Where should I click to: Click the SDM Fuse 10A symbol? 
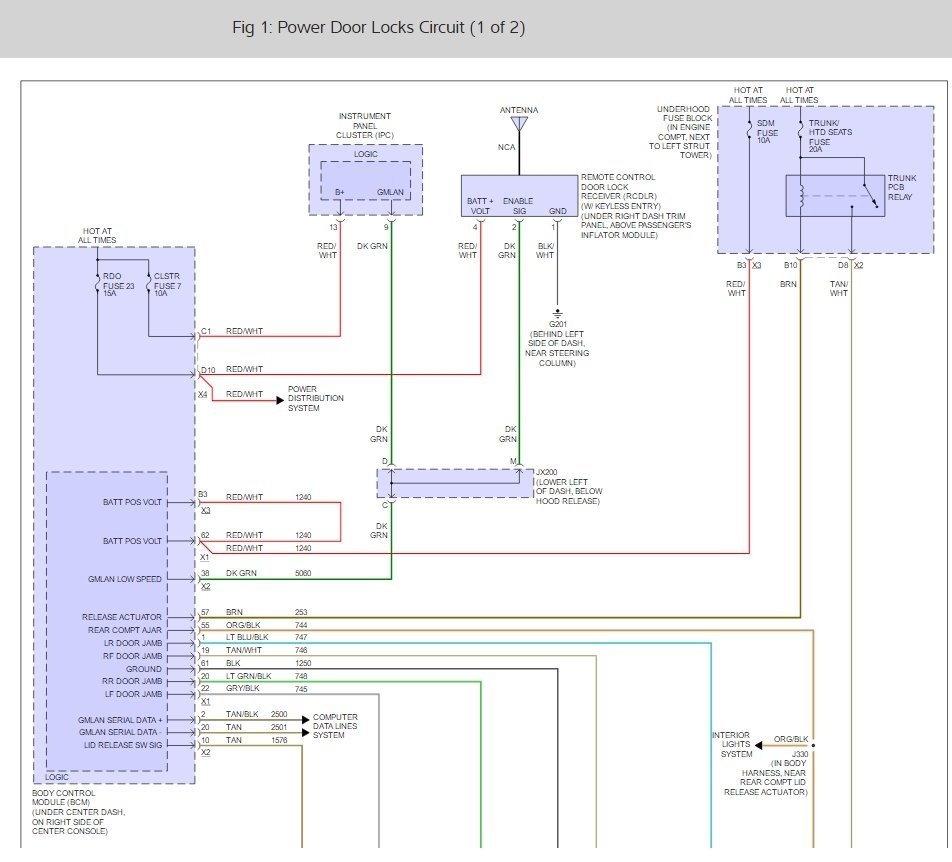[x=749, y=127]
